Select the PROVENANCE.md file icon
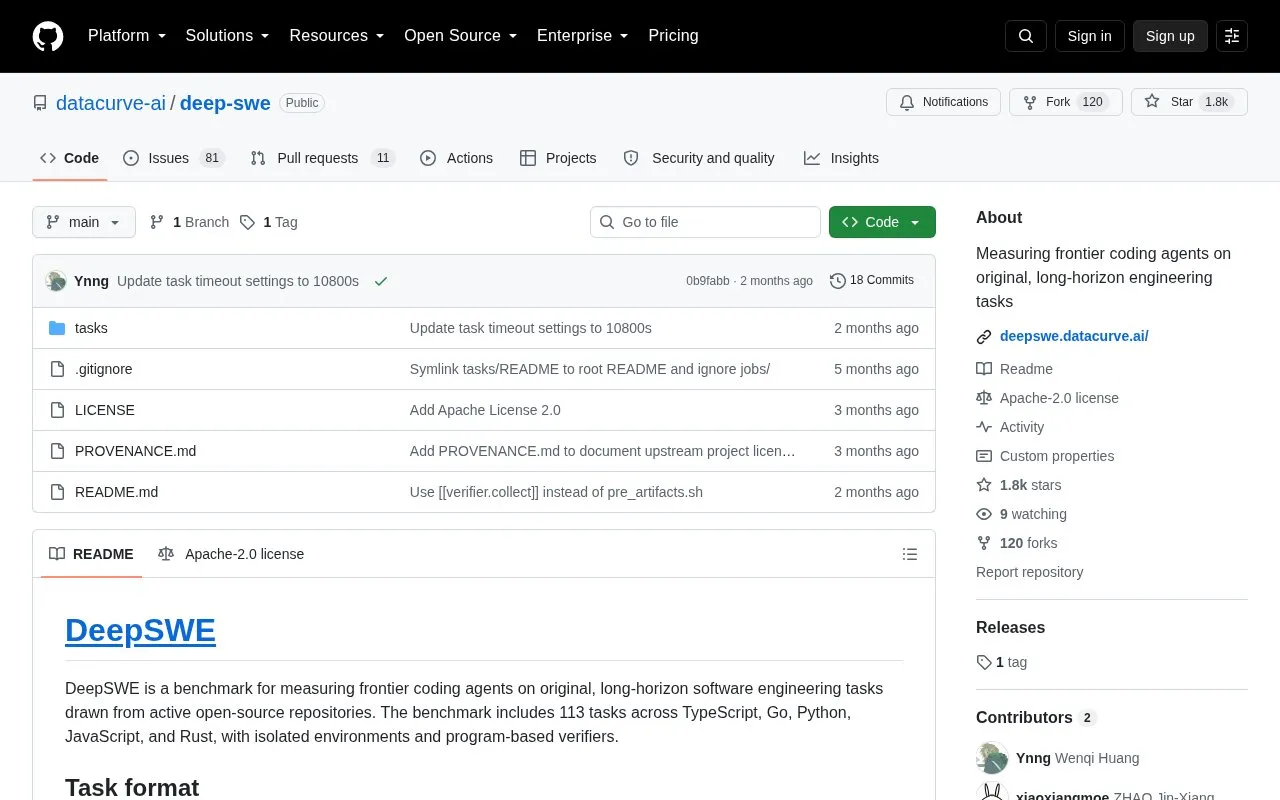Viewport: 1280px width, 800px height. pos(57,451)
